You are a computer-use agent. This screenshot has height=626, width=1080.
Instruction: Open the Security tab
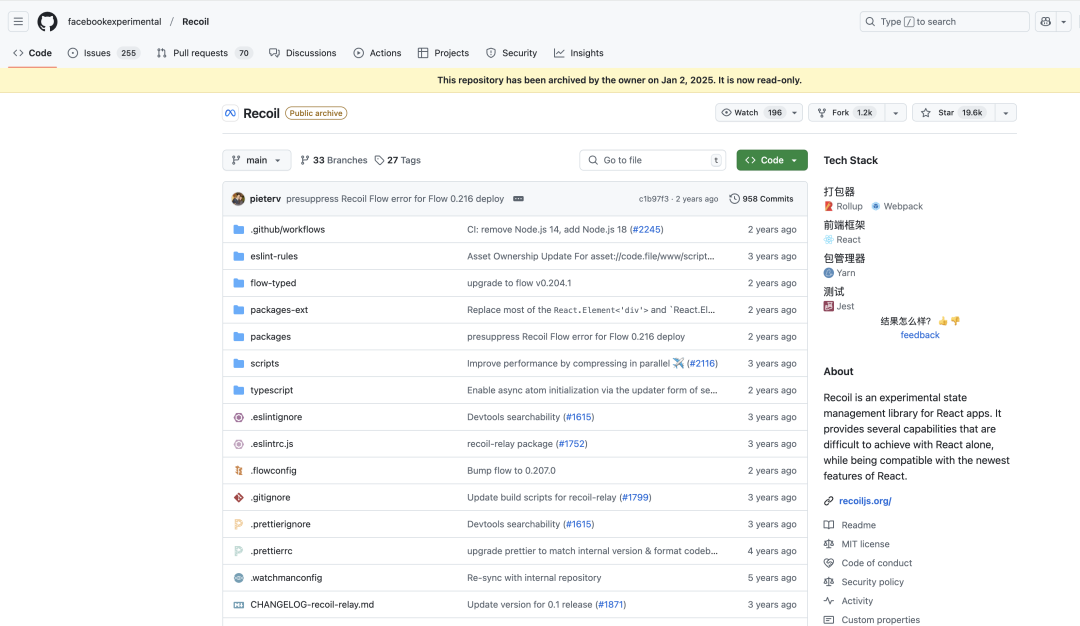[x=511, y=53]
